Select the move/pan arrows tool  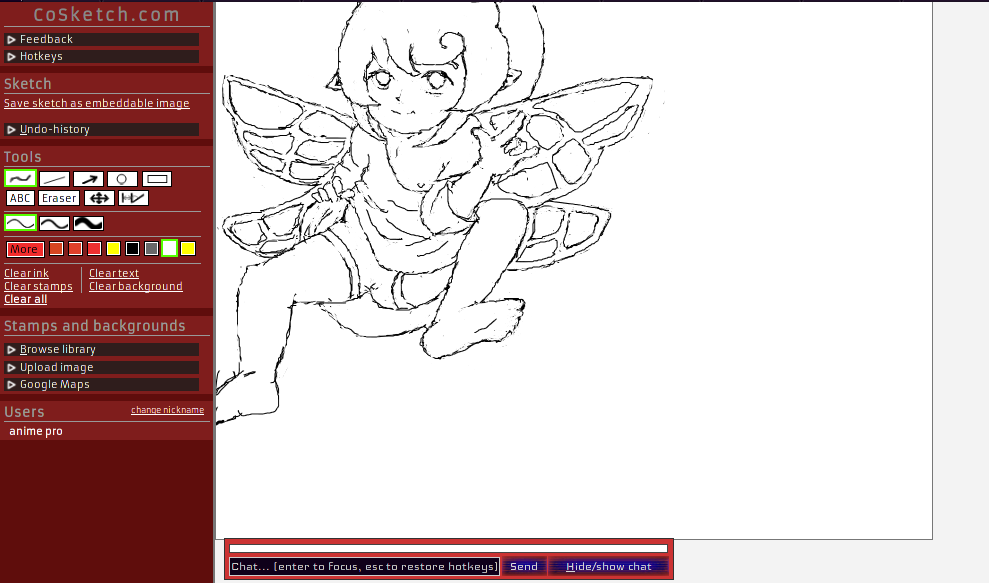100,198
